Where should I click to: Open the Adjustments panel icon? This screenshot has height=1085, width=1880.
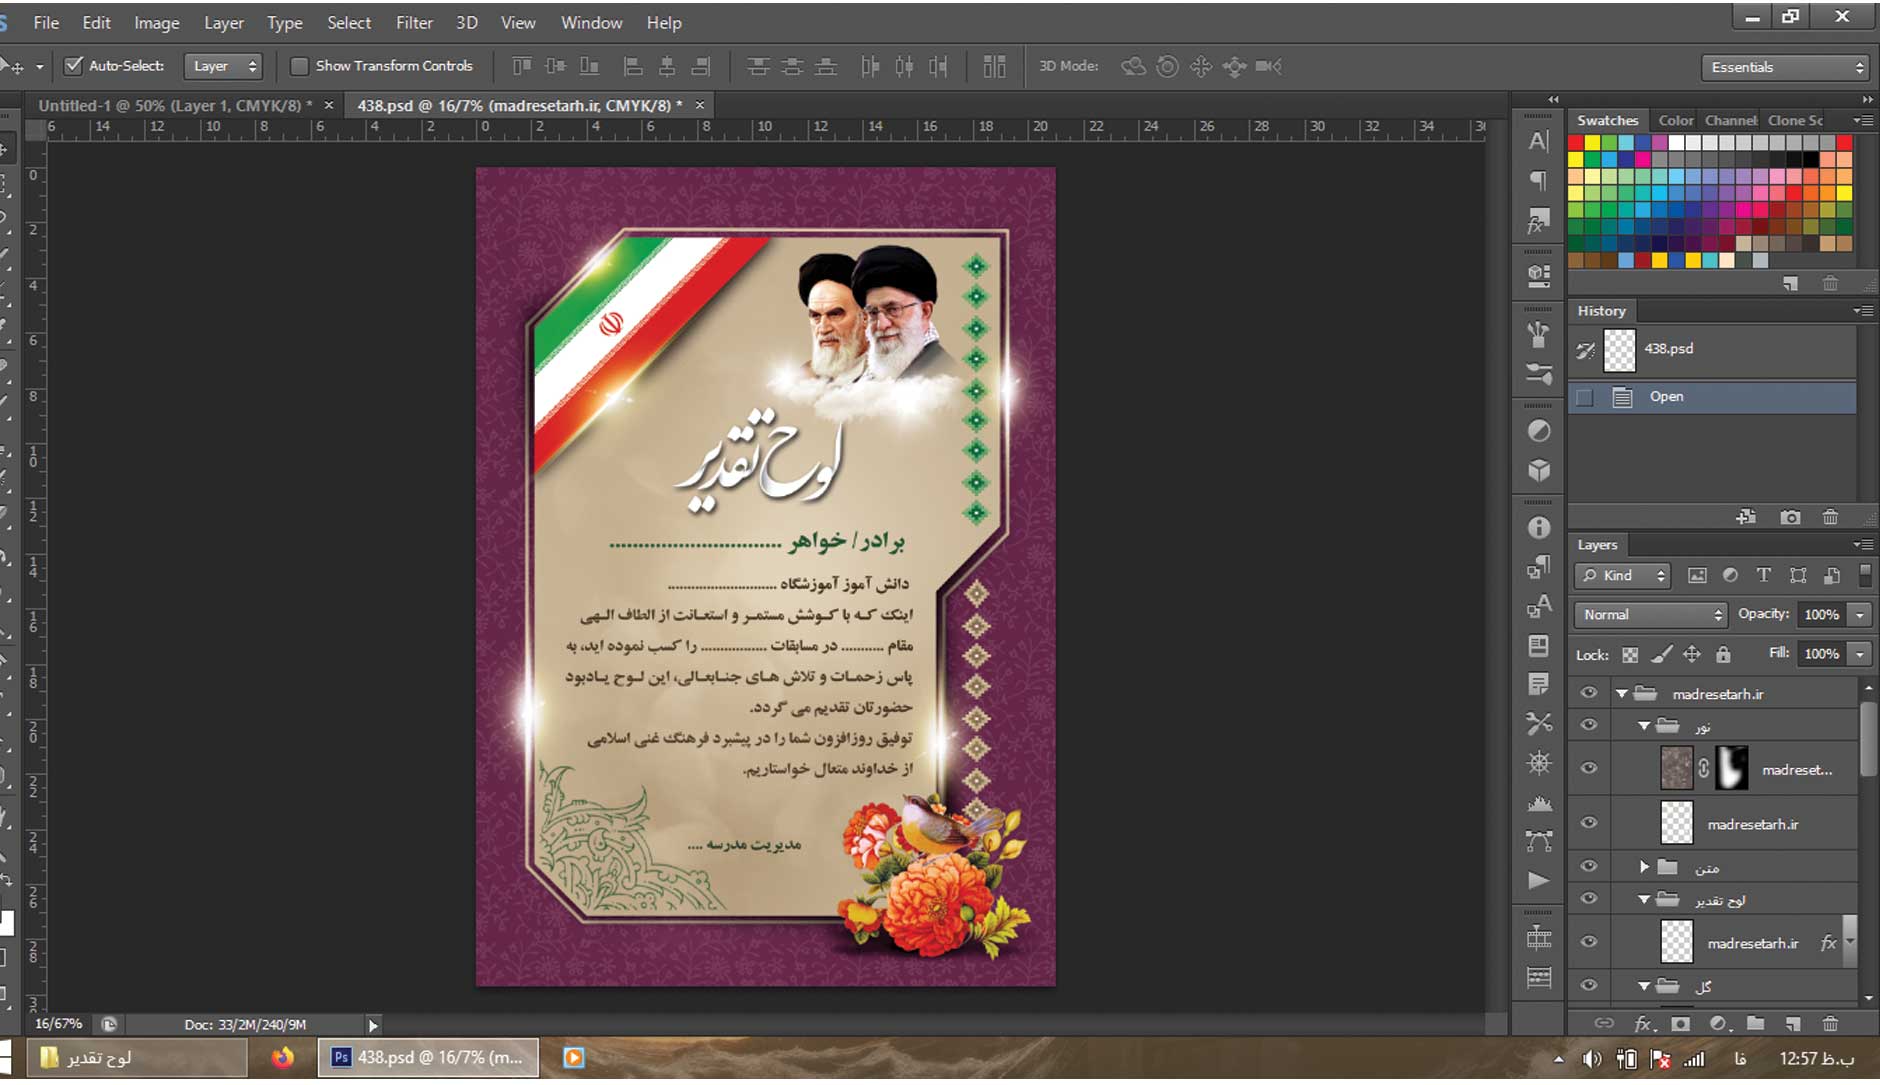pos(1539,431)
